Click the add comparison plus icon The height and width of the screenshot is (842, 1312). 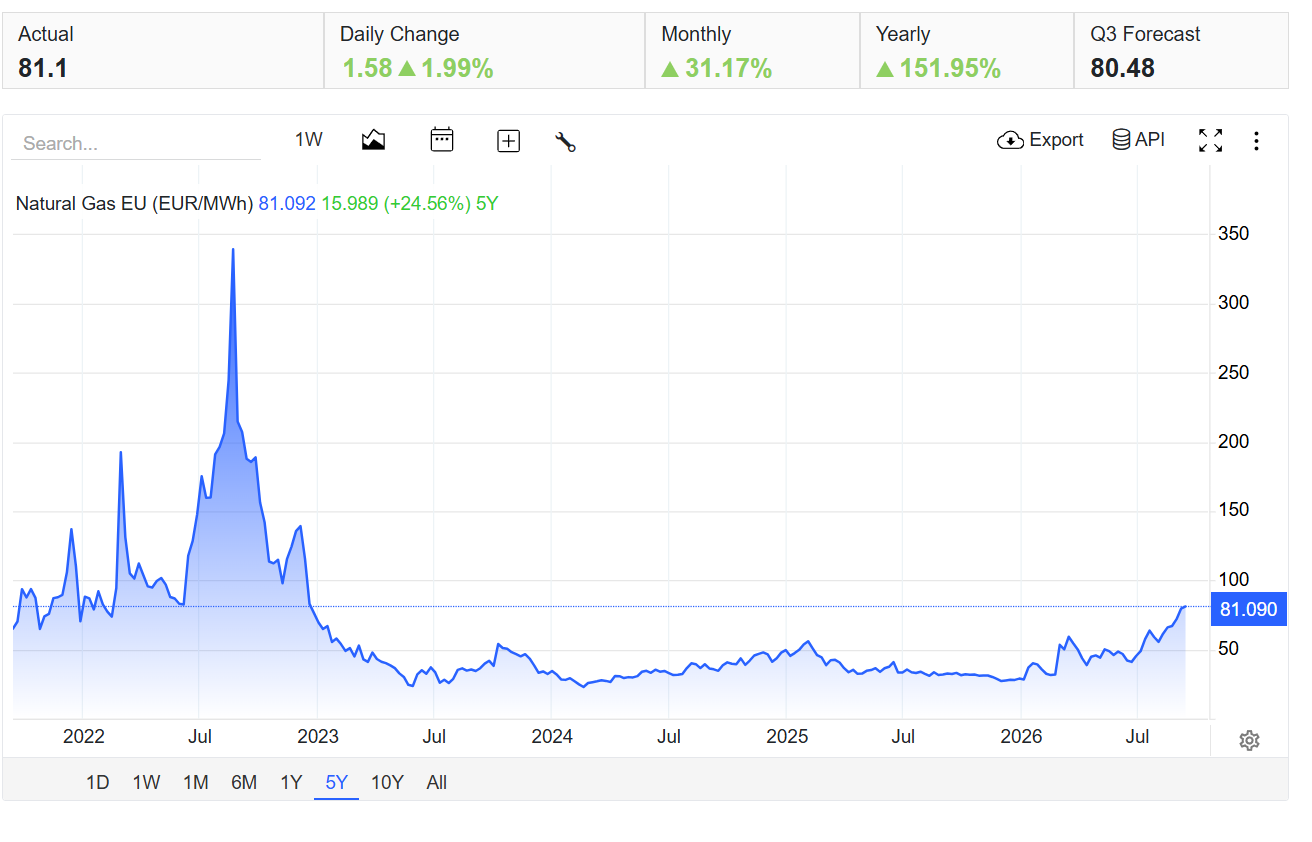(x=508, y=141)
